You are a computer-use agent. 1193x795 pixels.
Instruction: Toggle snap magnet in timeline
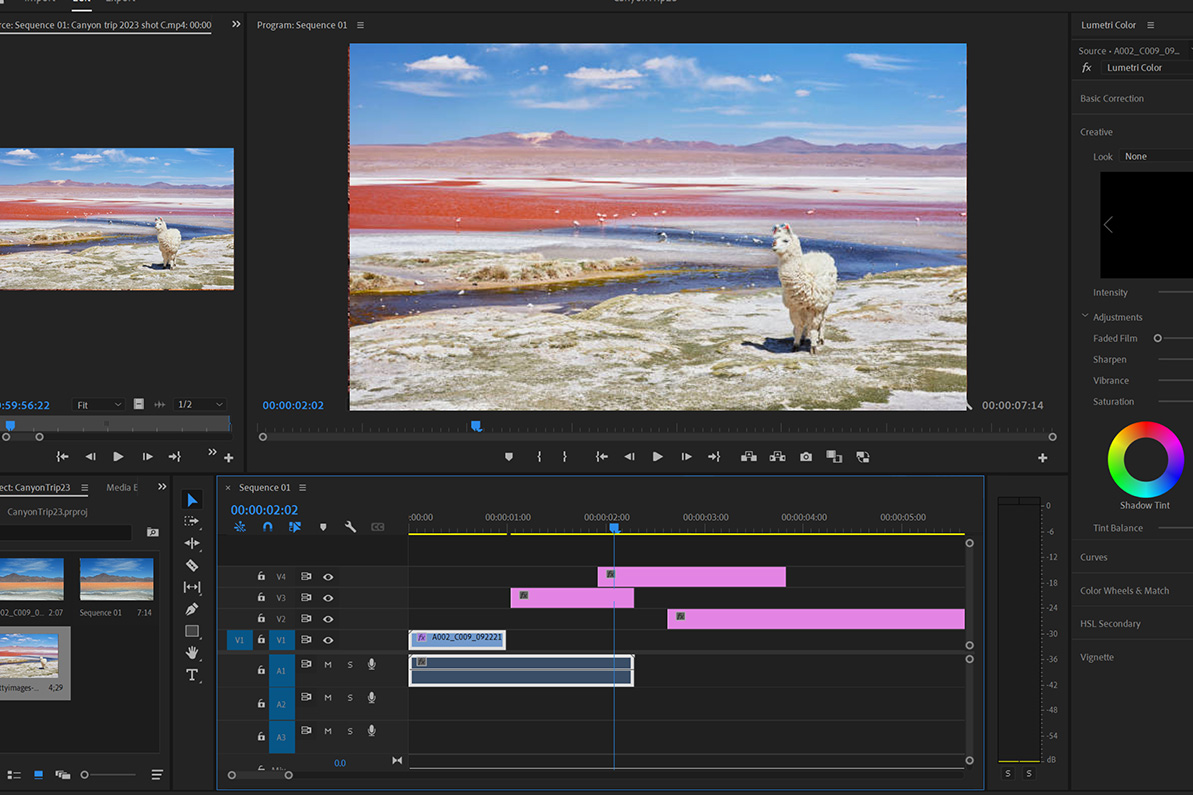click(x=268, y=526)
